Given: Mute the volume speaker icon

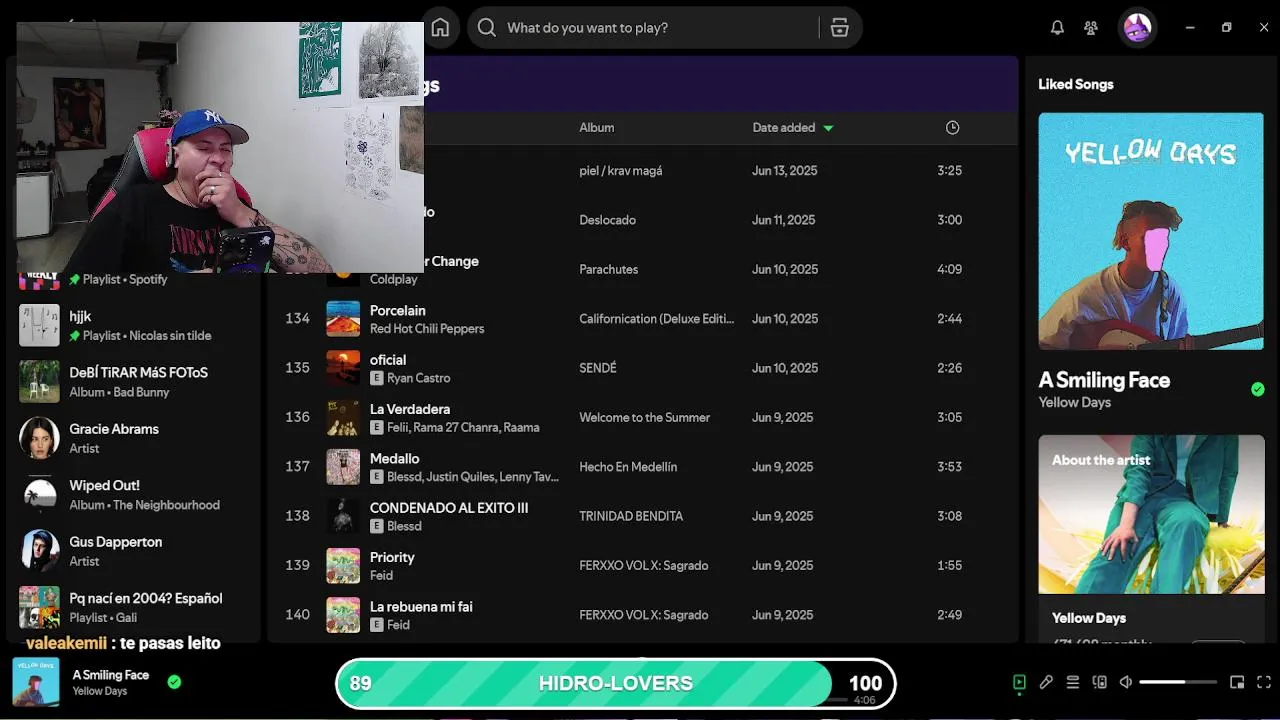Looking at the screenshot, I should click(1126, 682).
